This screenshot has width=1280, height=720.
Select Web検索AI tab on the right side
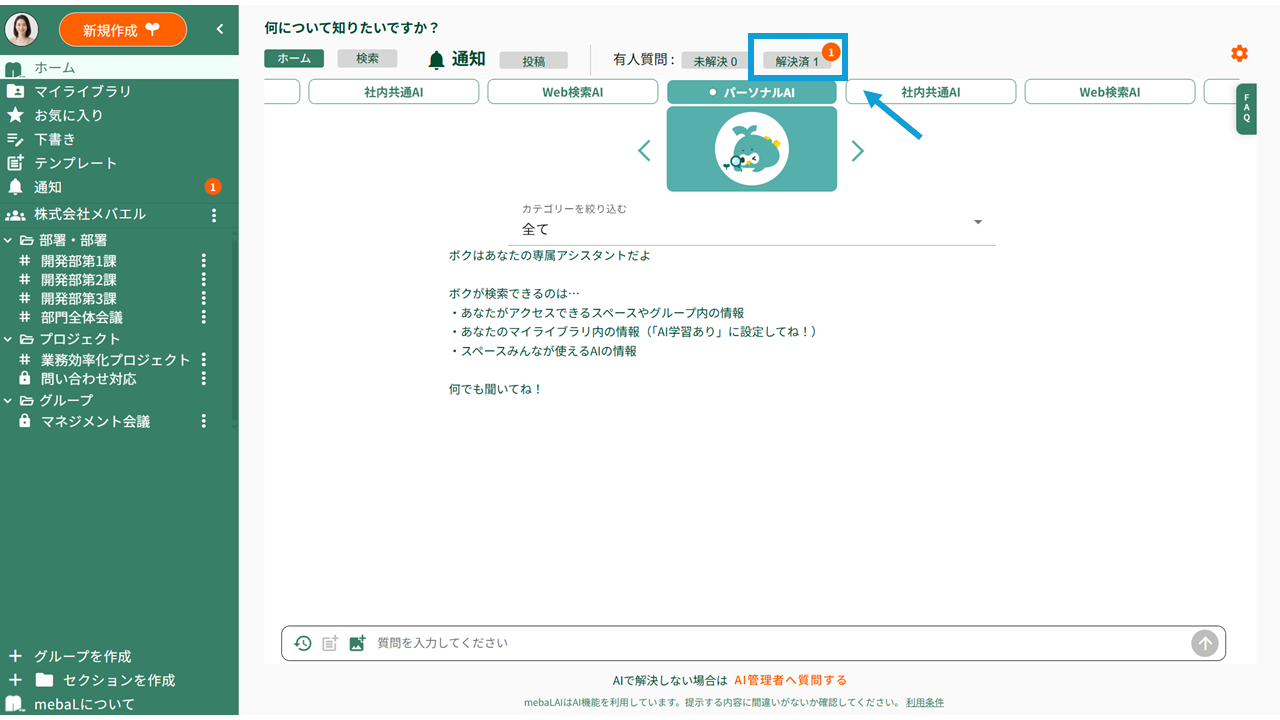1110,92
